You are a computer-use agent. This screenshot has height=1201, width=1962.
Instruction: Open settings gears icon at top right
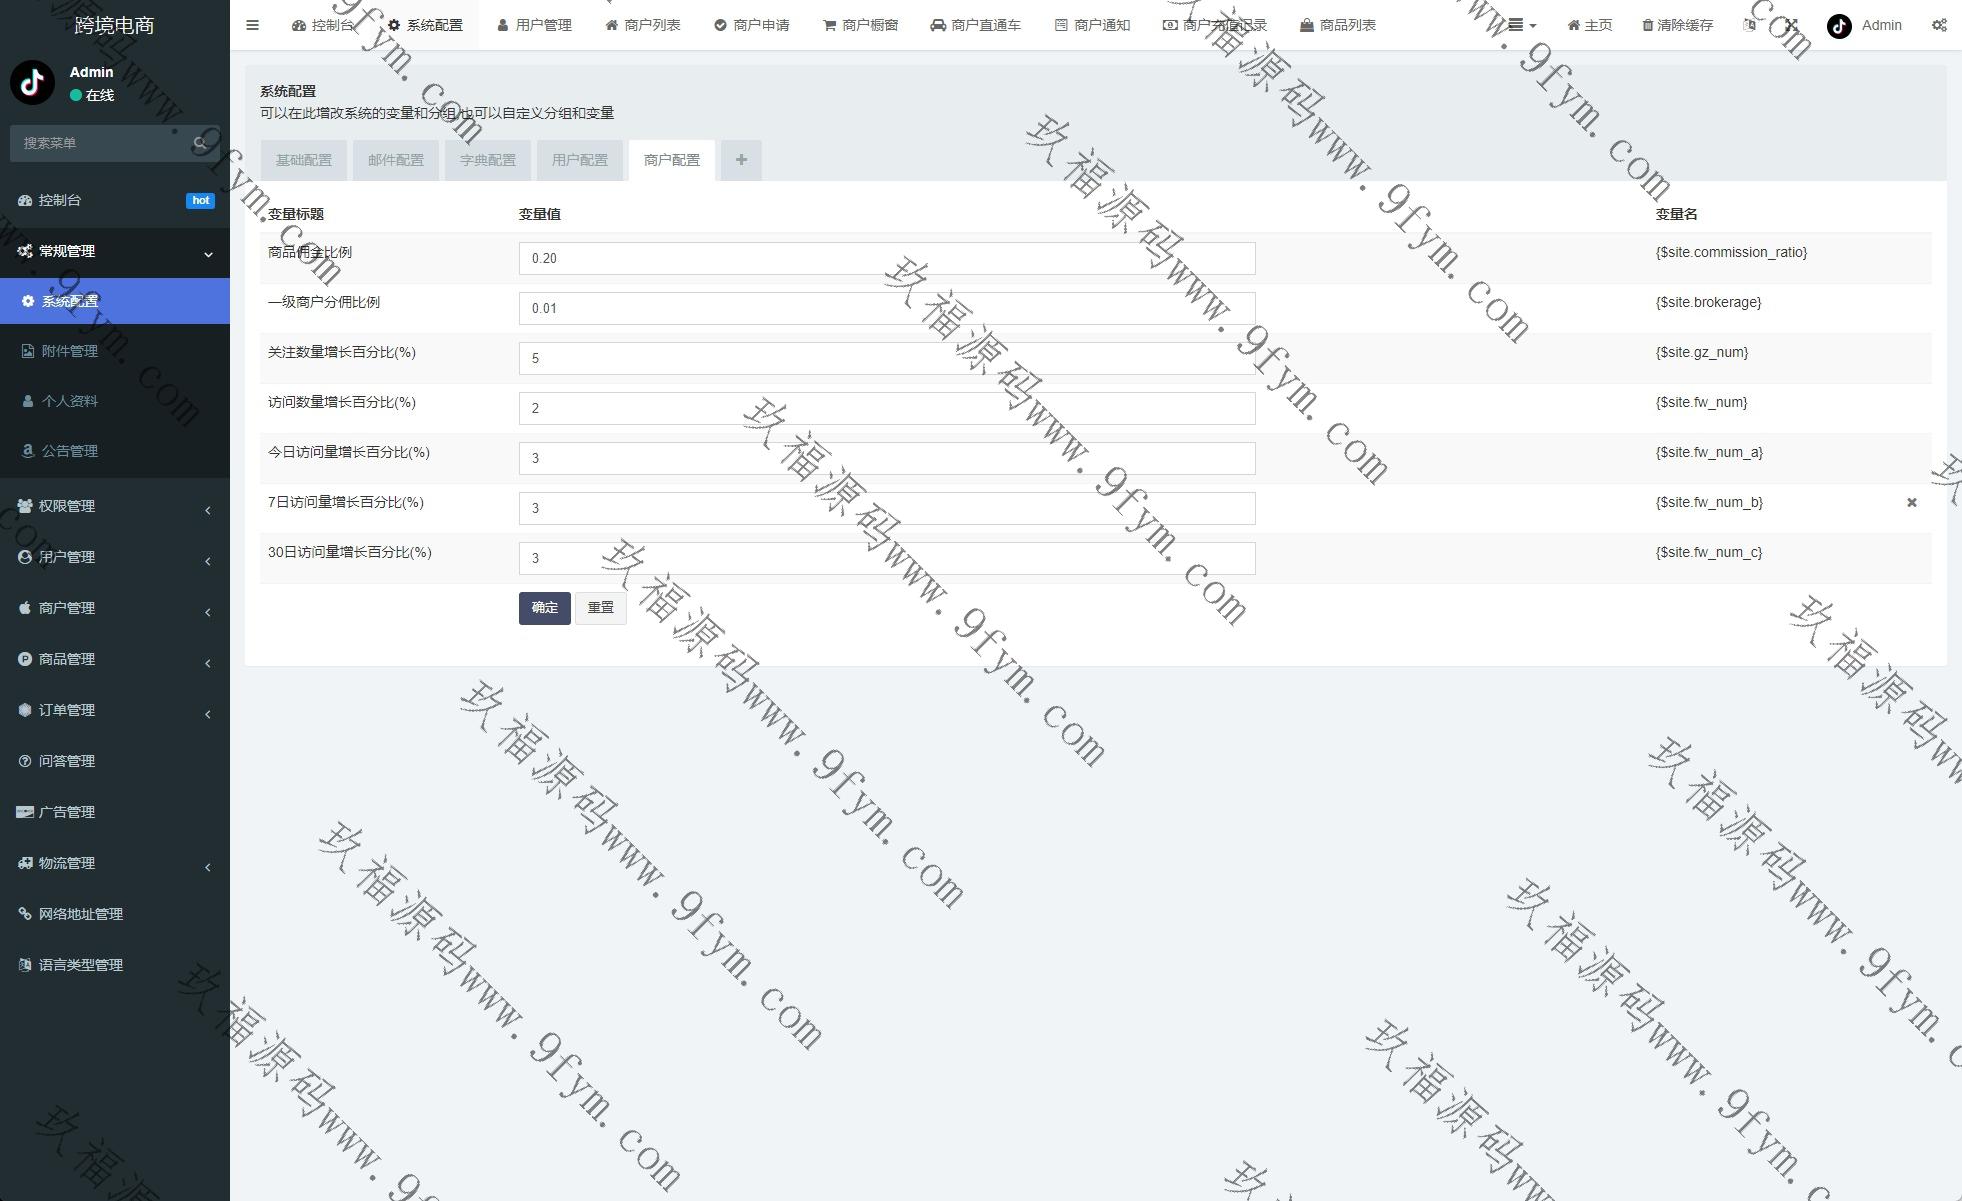coord(1939,25)
